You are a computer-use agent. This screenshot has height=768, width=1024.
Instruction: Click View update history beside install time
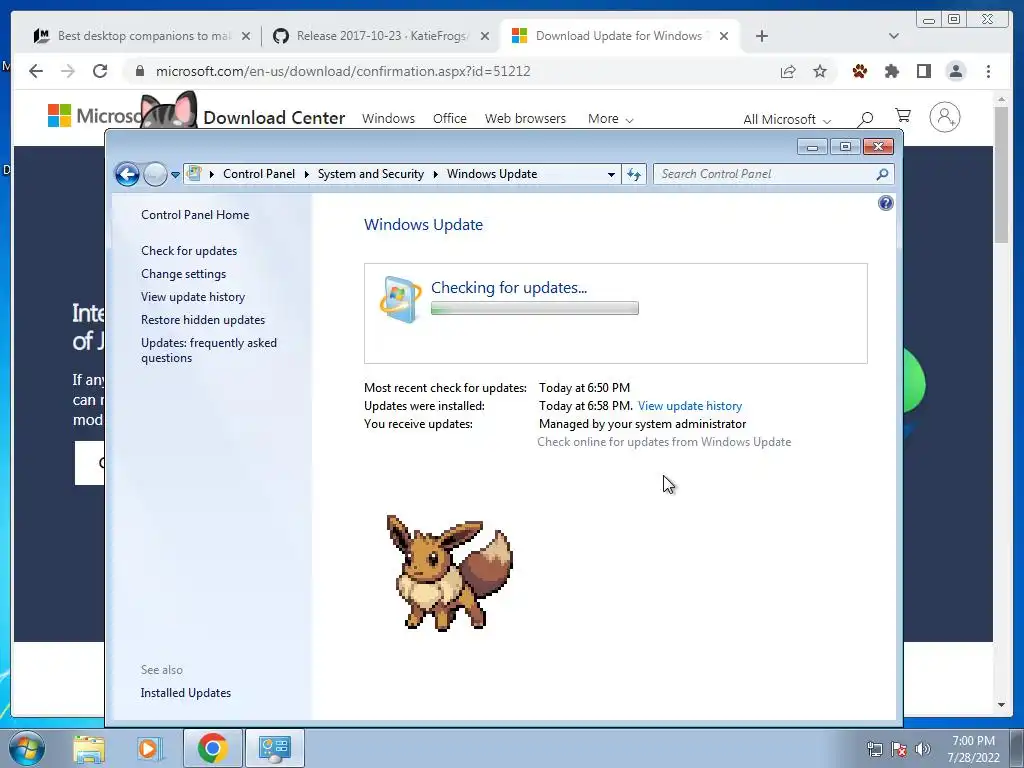point(690,406)
